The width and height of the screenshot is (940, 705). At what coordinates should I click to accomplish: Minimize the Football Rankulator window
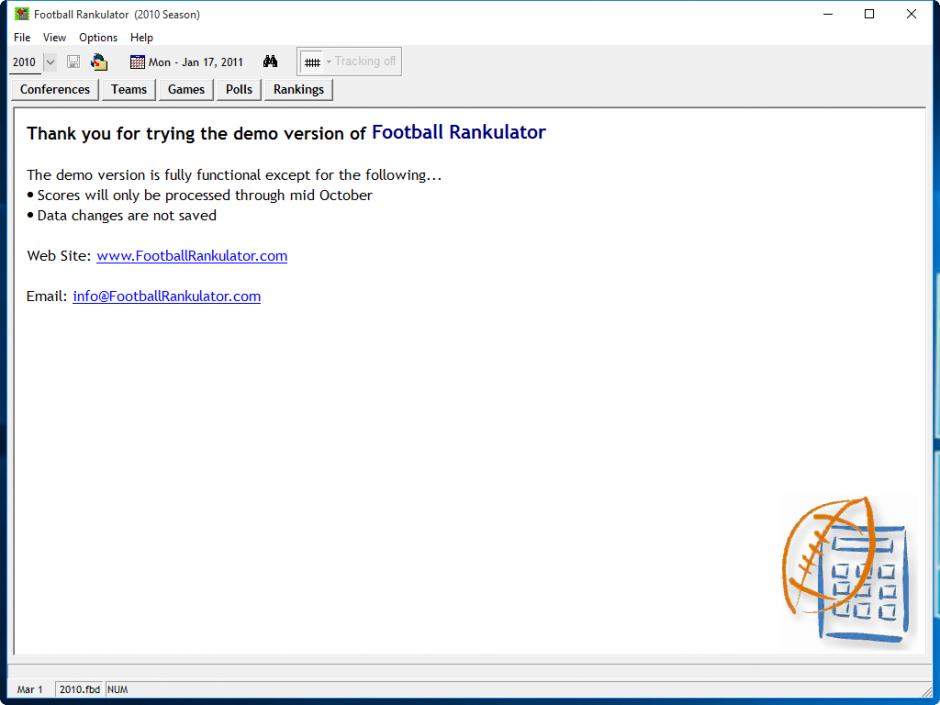tap(828, 14)
